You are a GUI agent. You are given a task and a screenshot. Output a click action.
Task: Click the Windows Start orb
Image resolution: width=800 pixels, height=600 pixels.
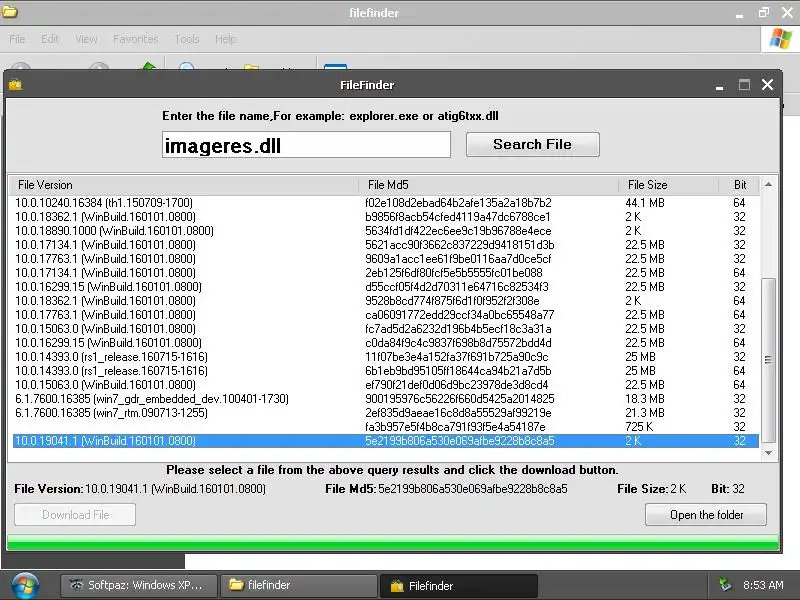25,586
